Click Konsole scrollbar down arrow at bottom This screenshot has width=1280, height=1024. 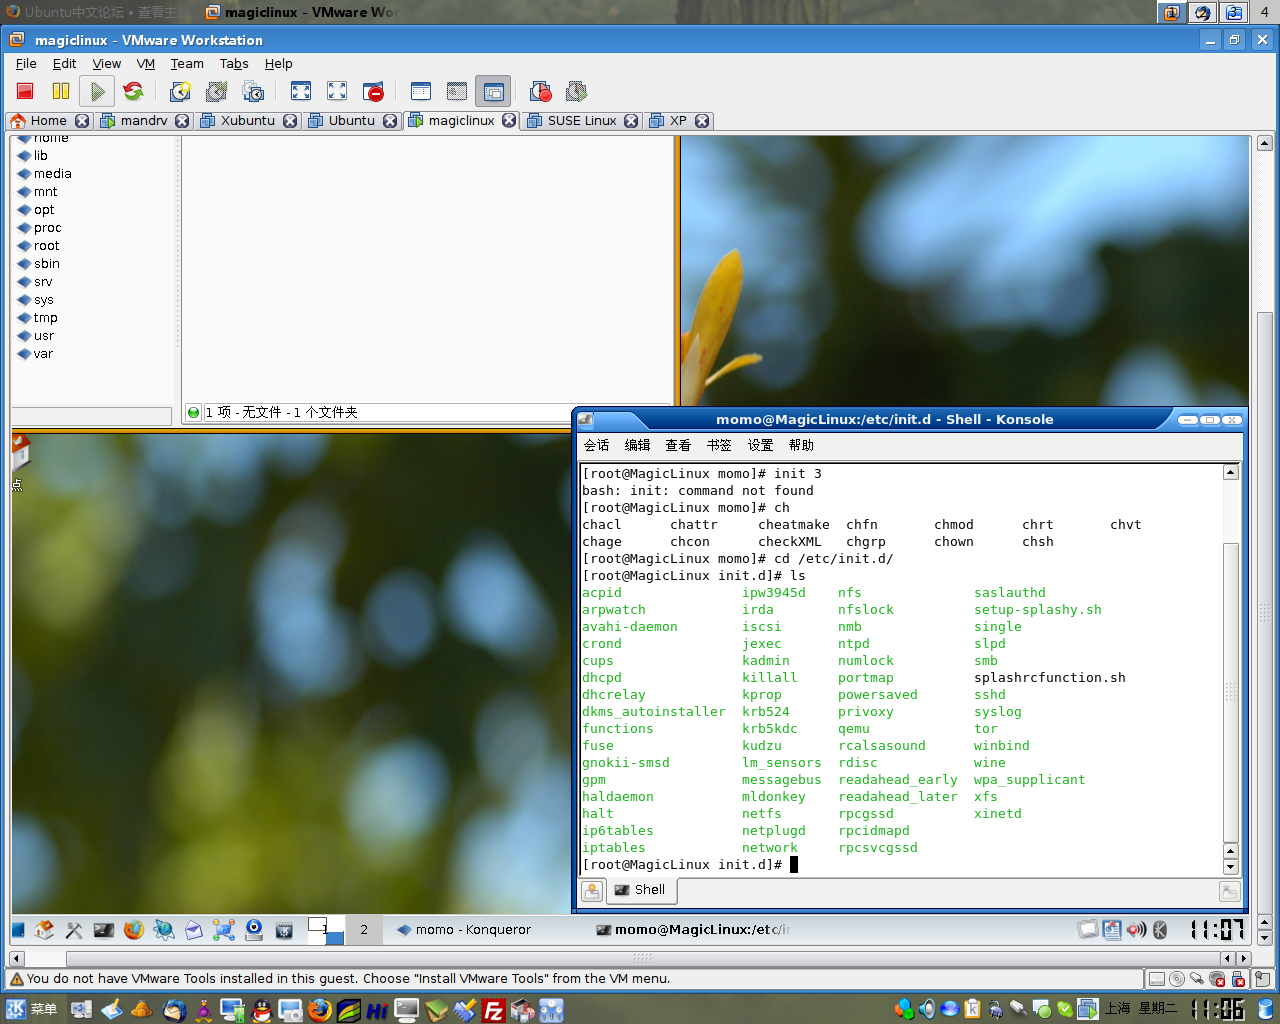pos(1231,867)
